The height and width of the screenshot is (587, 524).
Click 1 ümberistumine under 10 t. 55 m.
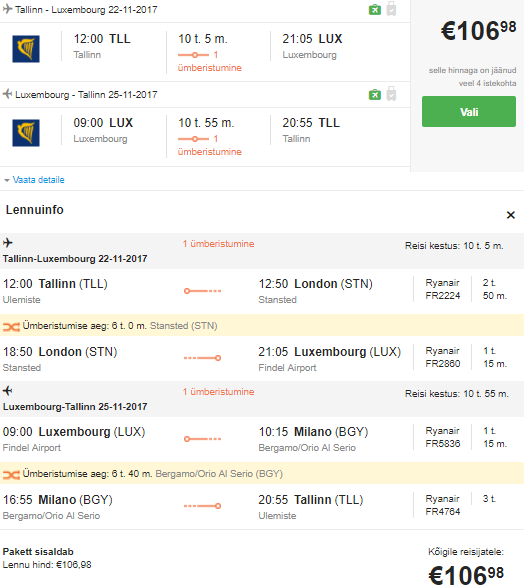pyautogui.click(x=210, y=145)
